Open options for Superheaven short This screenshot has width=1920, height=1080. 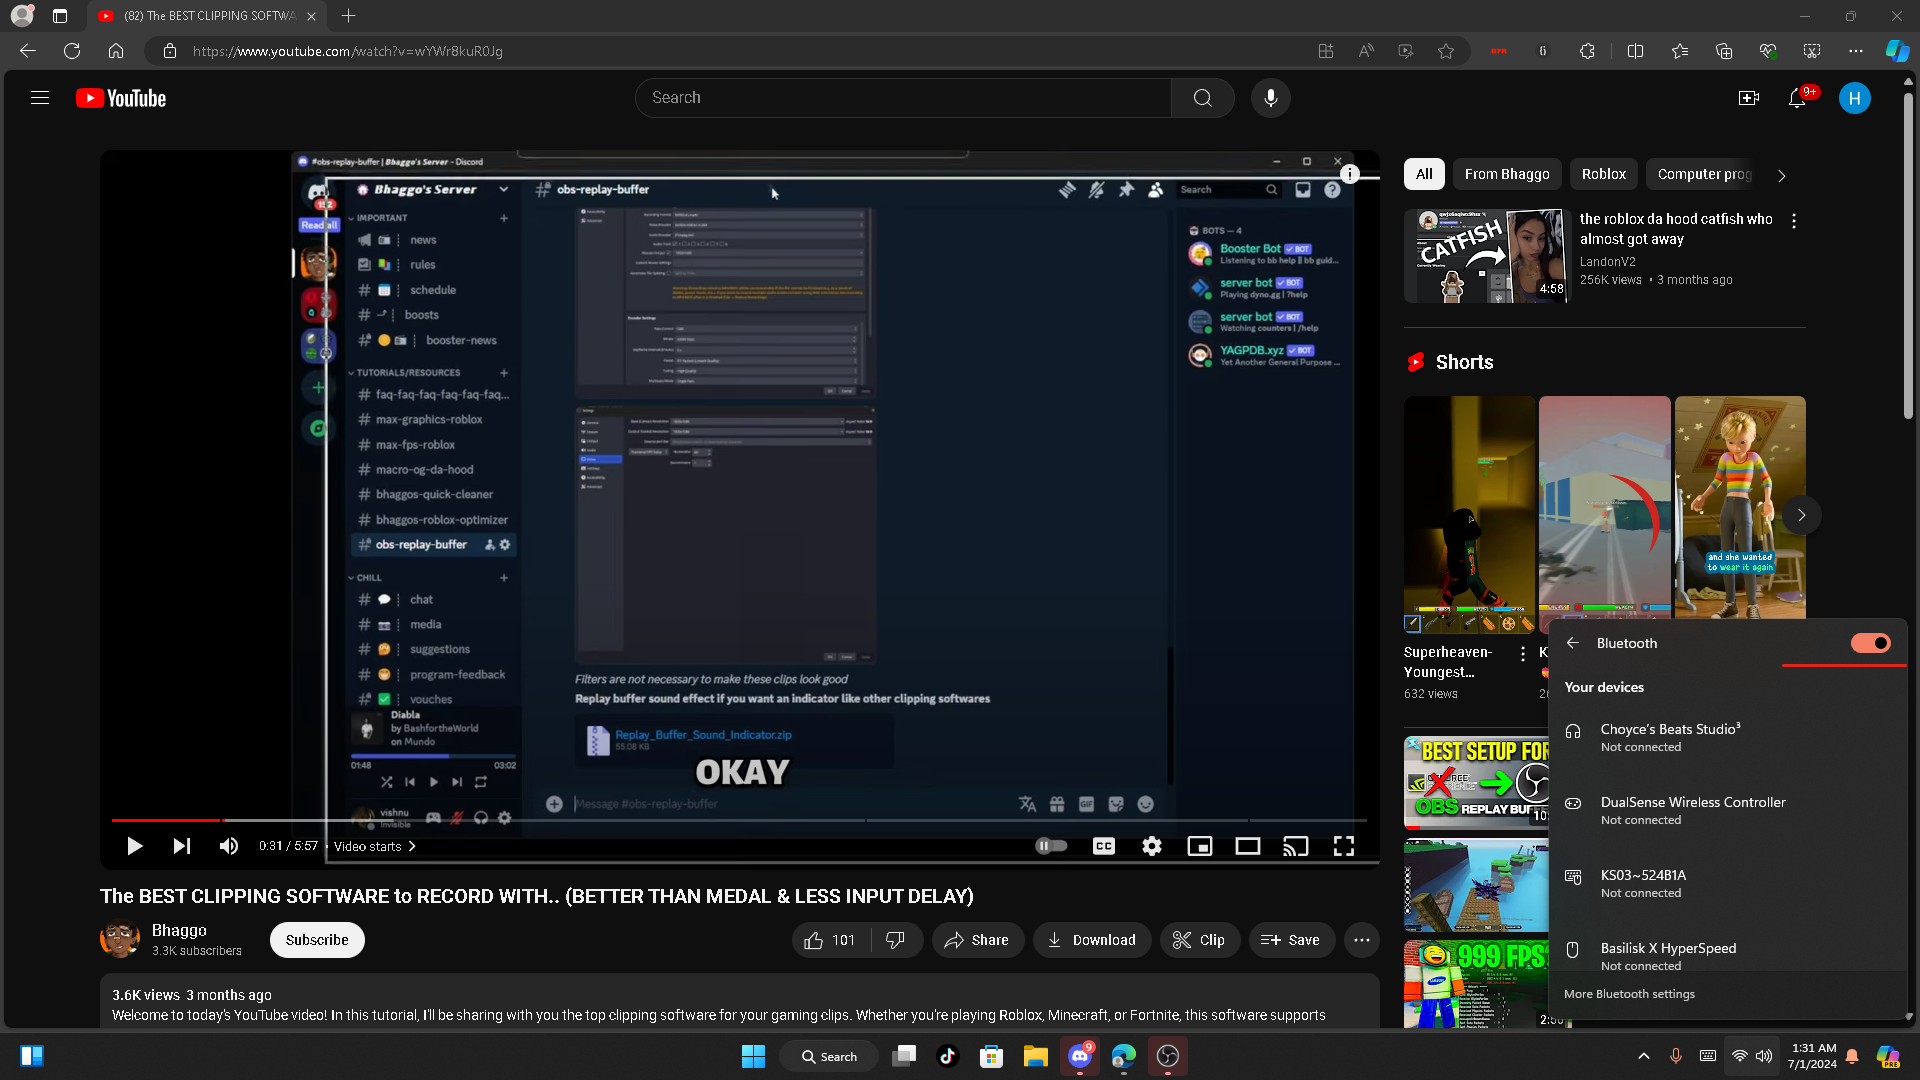click(1523, 654)
